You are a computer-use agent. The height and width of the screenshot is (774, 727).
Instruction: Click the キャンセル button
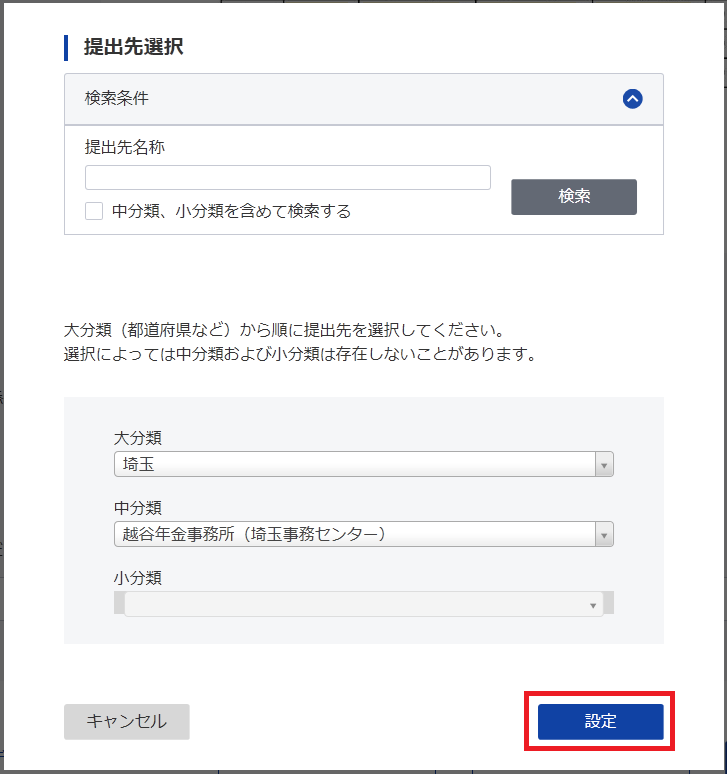(127, 722)
